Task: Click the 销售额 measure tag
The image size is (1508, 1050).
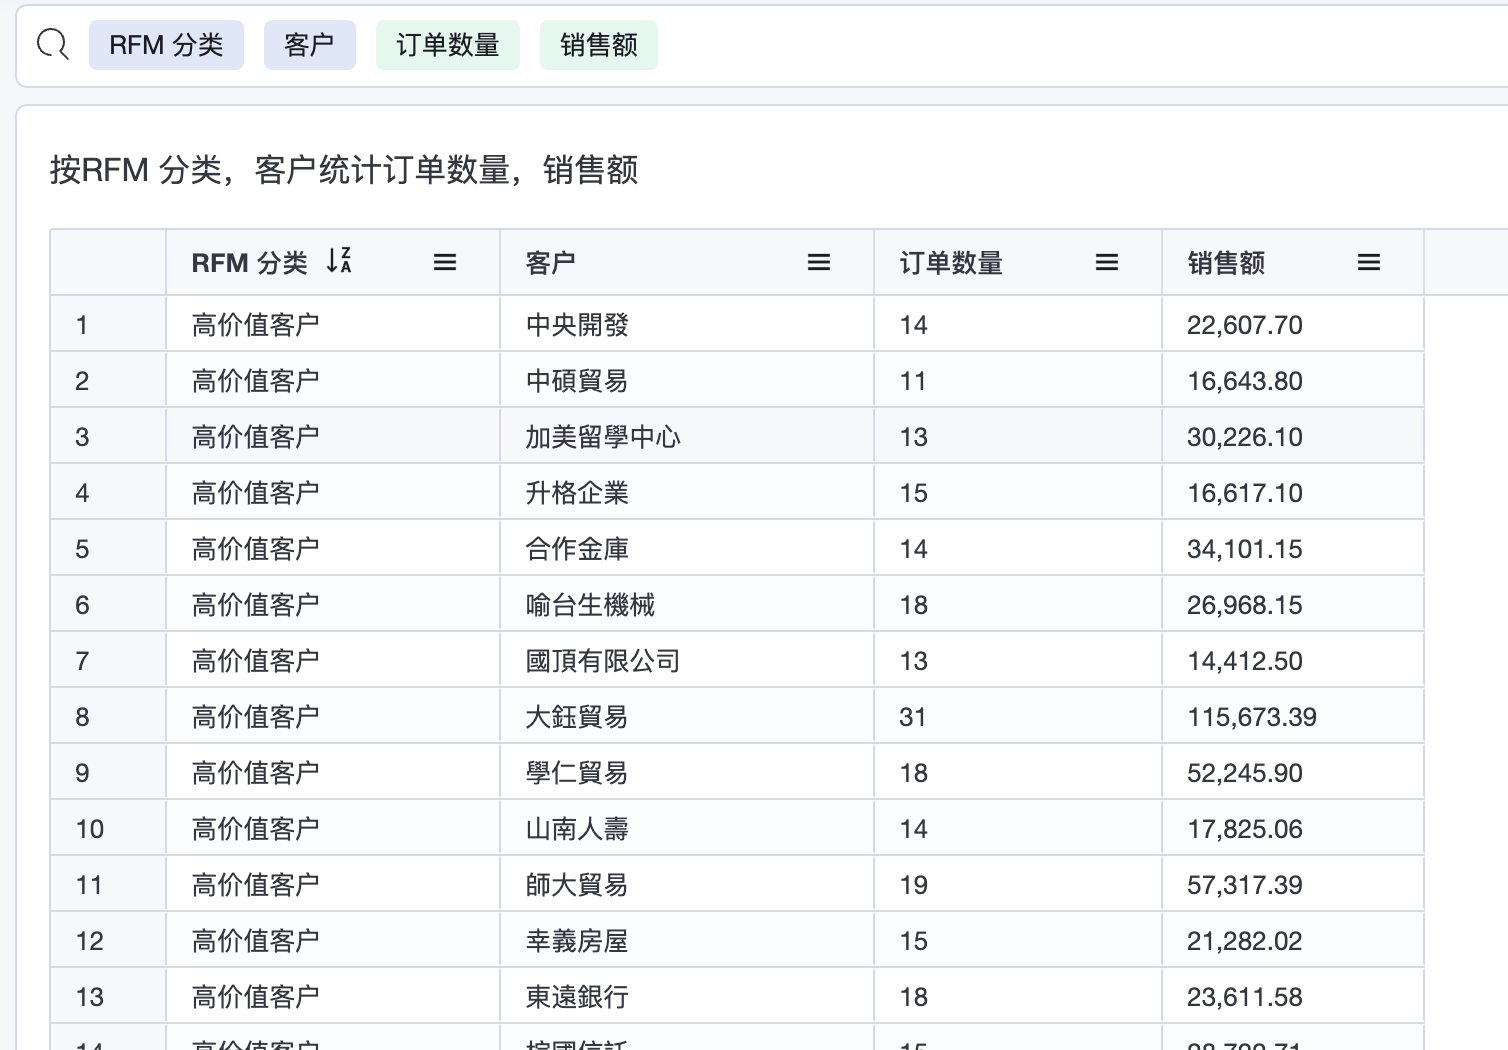Action: click(598, 45)
